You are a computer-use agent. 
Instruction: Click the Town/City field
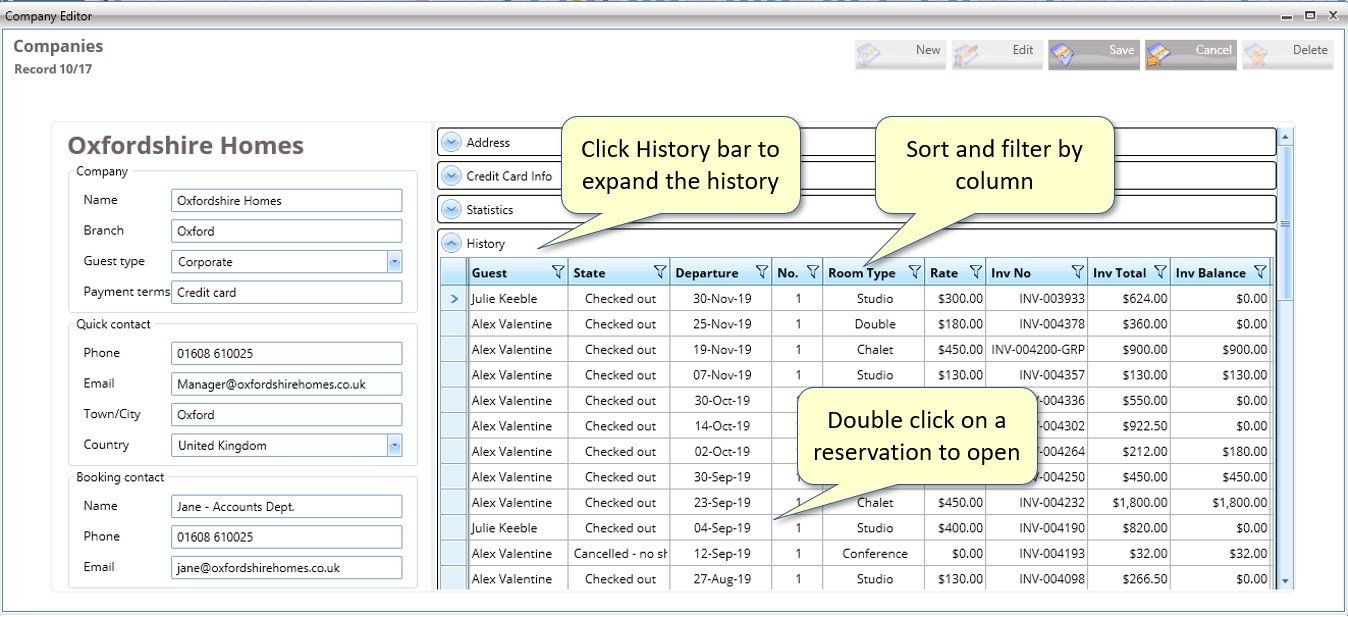click(x=287, y=415)
